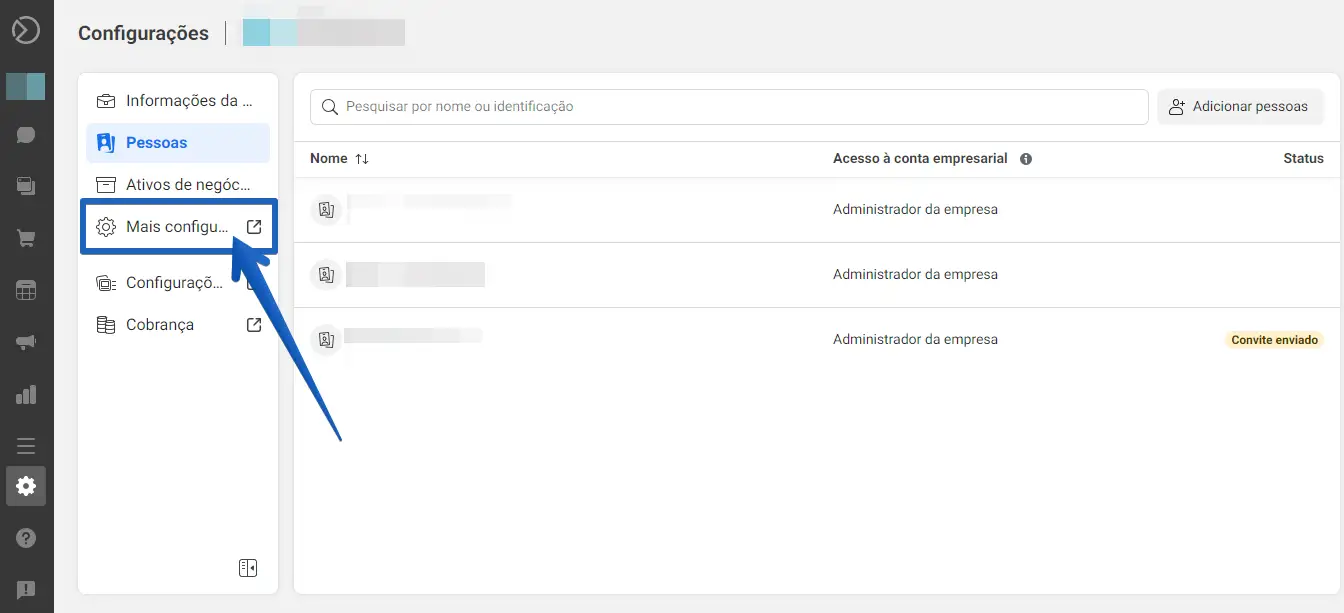Open the Planner calendar grid icon
This screenshot has height=613, width=1344.
click(x=26, y=290)
